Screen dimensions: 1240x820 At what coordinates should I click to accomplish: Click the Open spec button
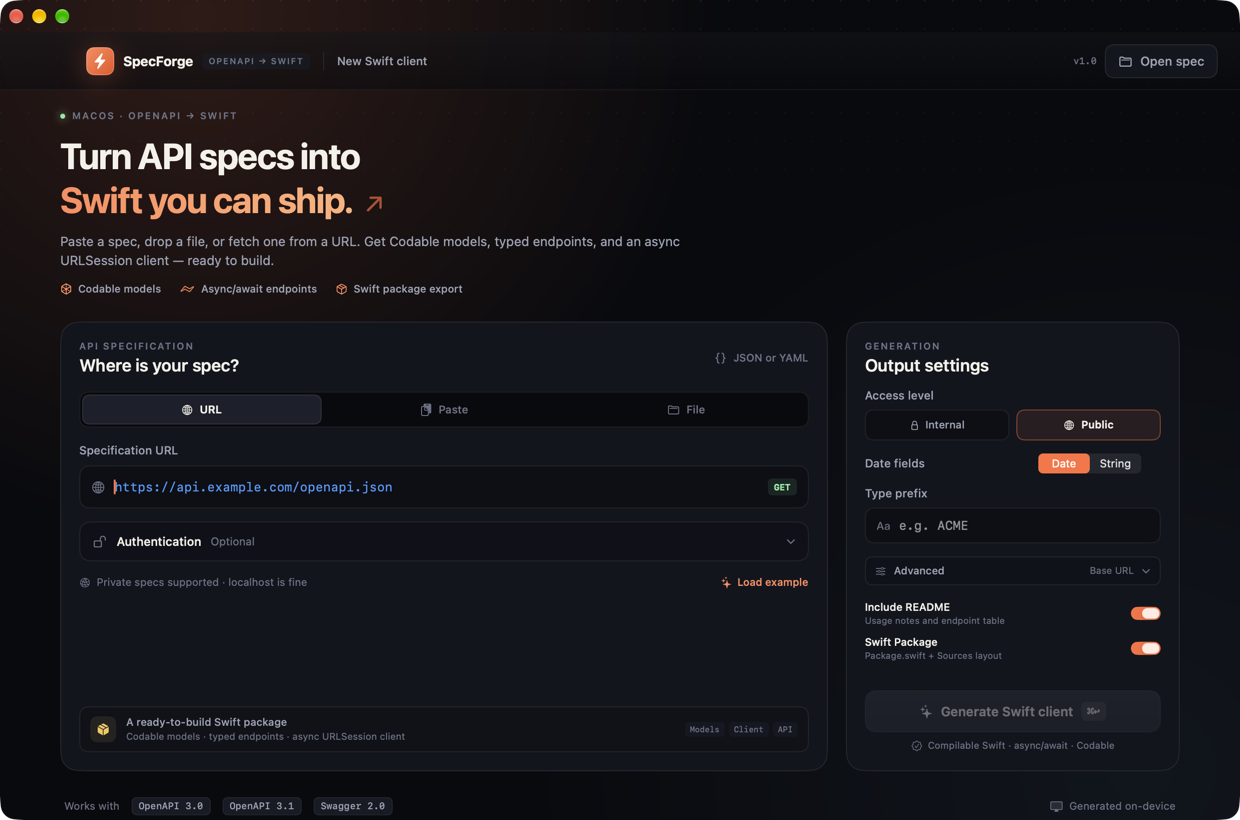(x=1161, y=61)
